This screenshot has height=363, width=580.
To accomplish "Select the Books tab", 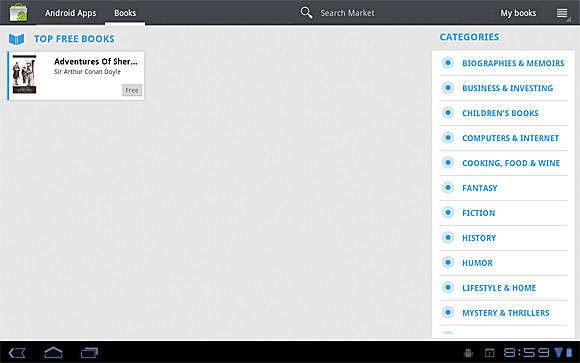I will [125, 13].
